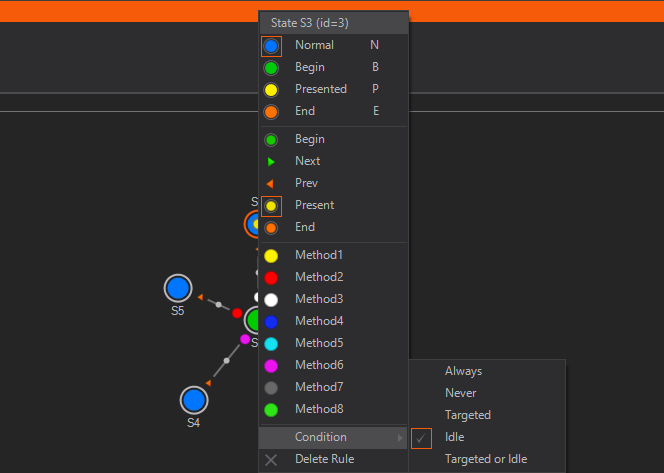Select the blue Normal state icon
Screen dimensions: 664x473
[271, 46]
